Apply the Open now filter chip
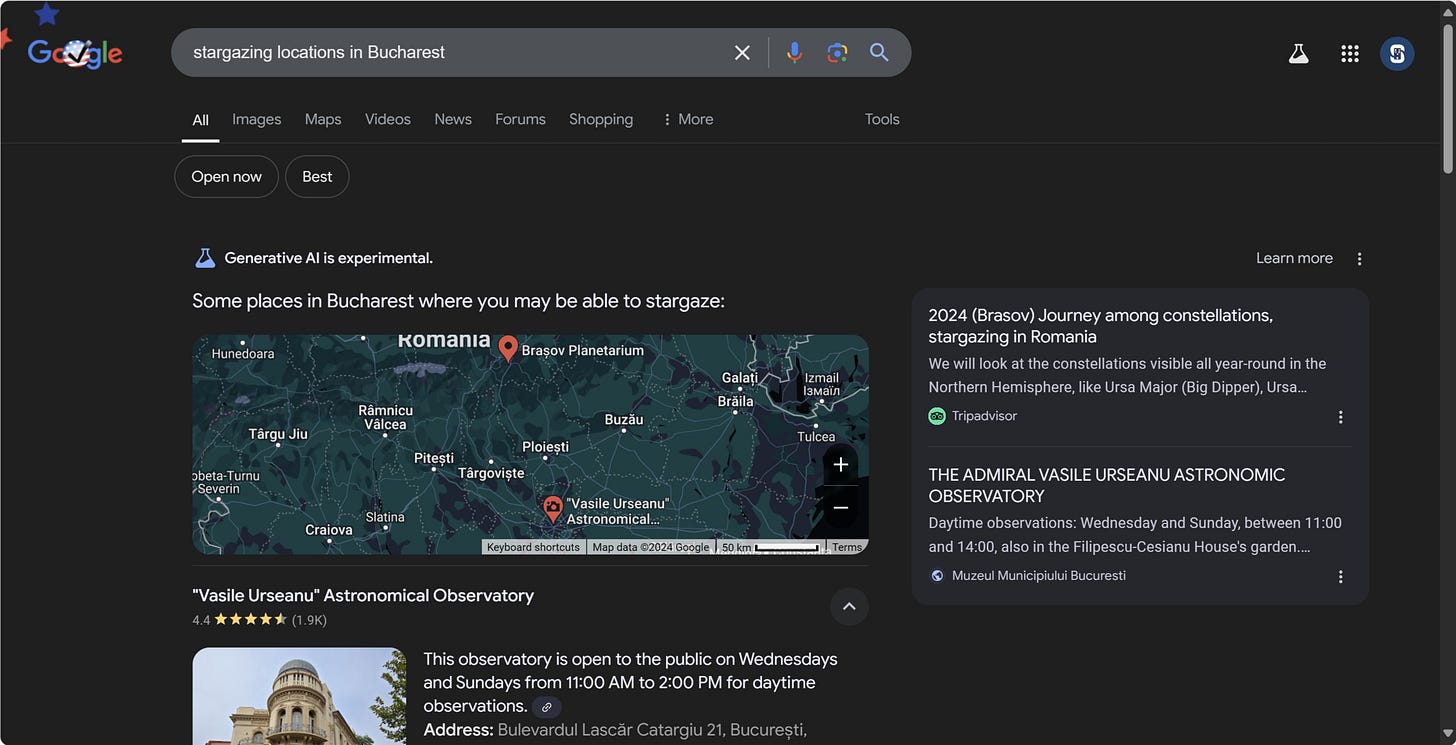Image resolution: width=1456 pixels, height=745 pixels. (227, 177)
